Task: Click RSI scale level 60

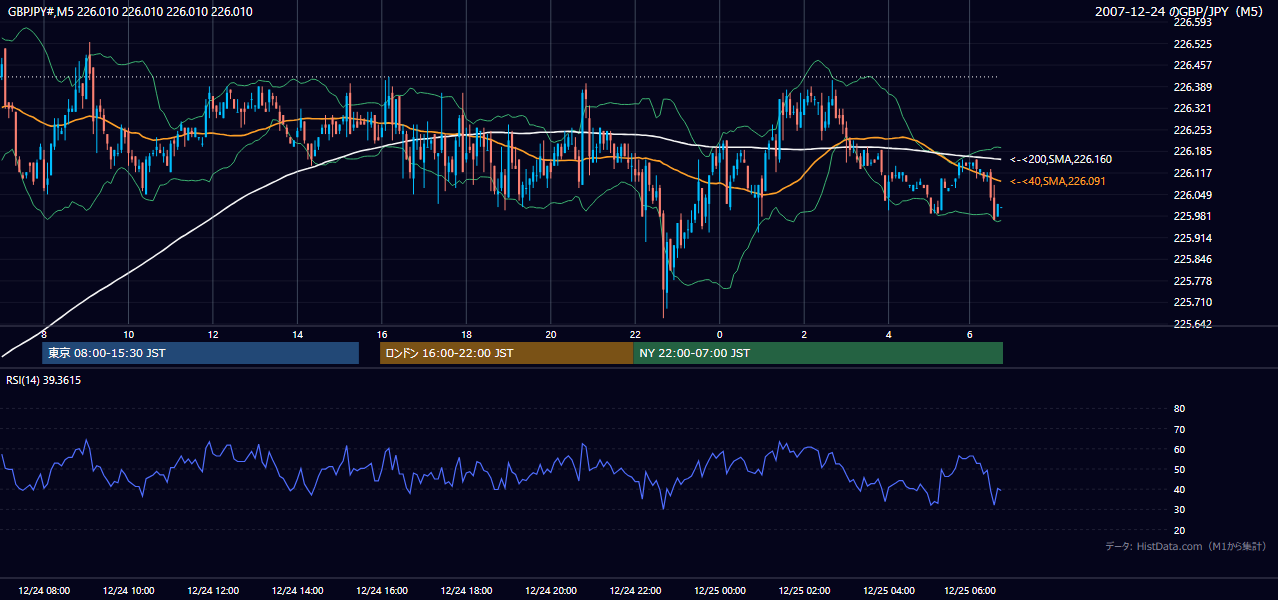Action: [1179, 449]
